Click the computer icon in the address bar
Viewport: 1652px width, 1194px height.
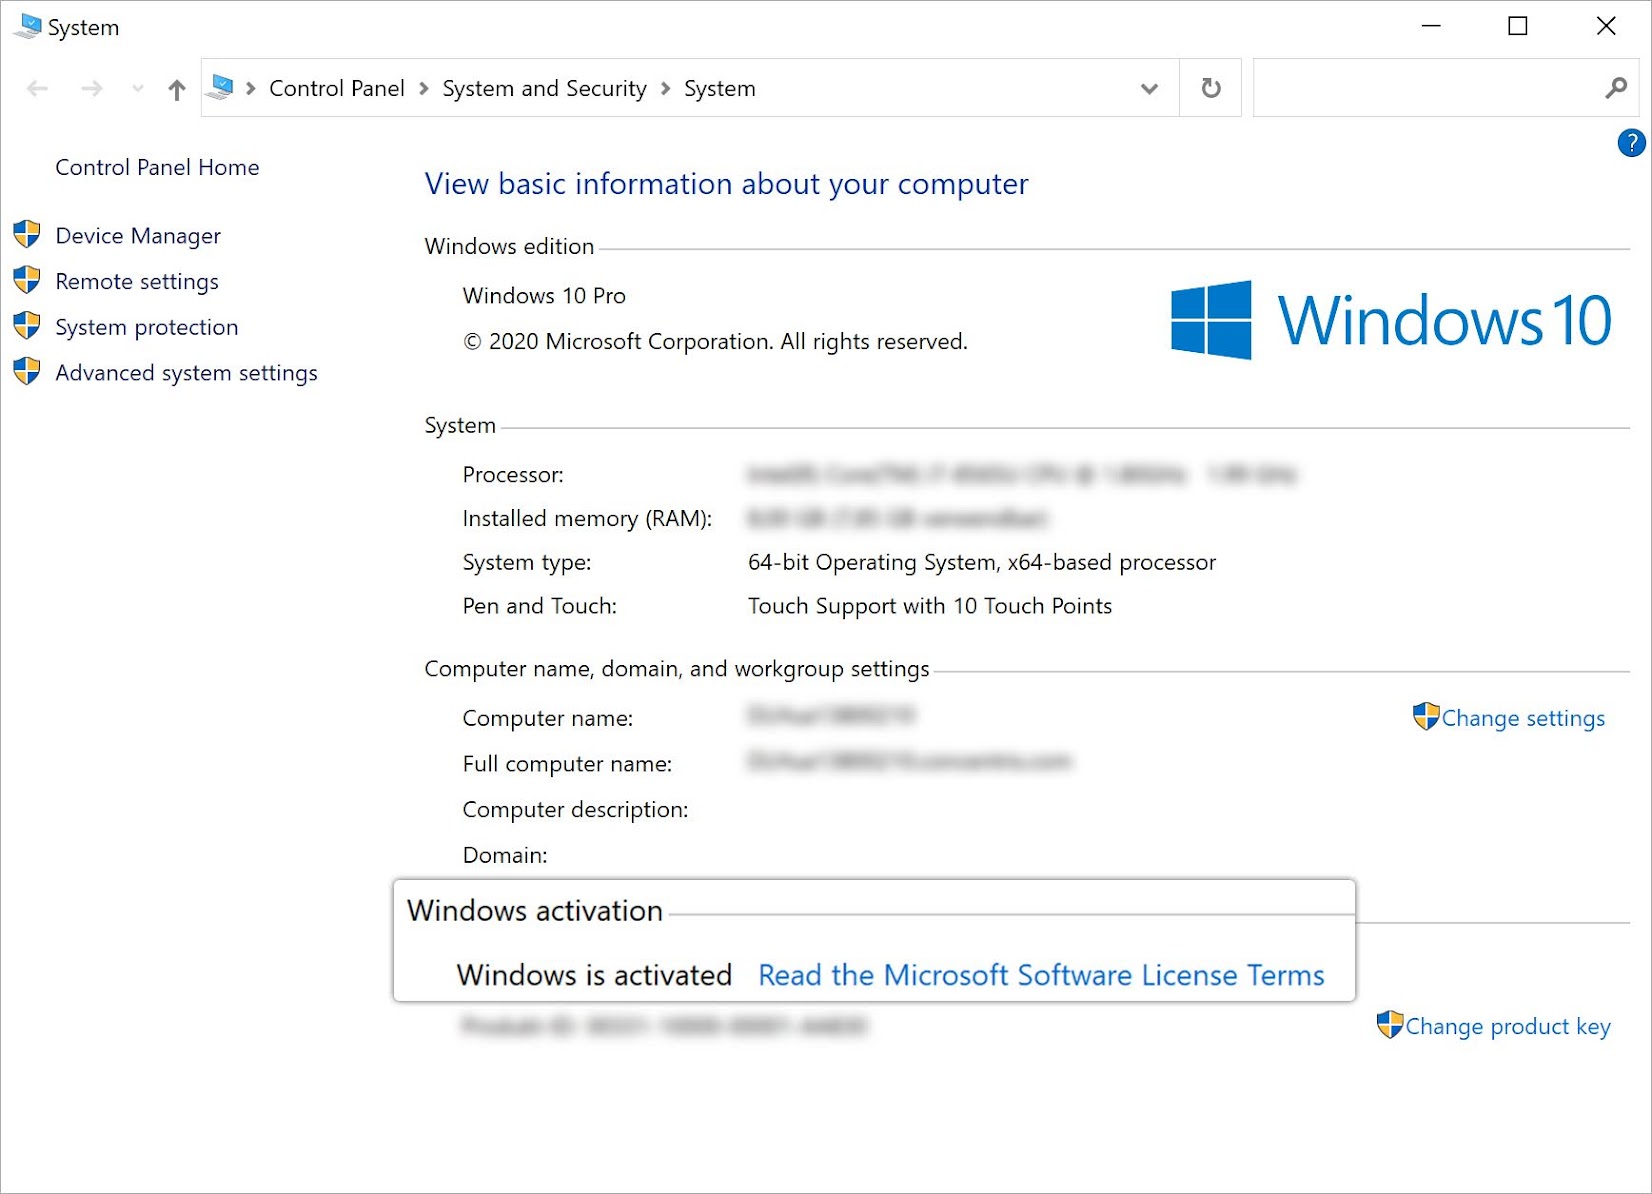221,88
